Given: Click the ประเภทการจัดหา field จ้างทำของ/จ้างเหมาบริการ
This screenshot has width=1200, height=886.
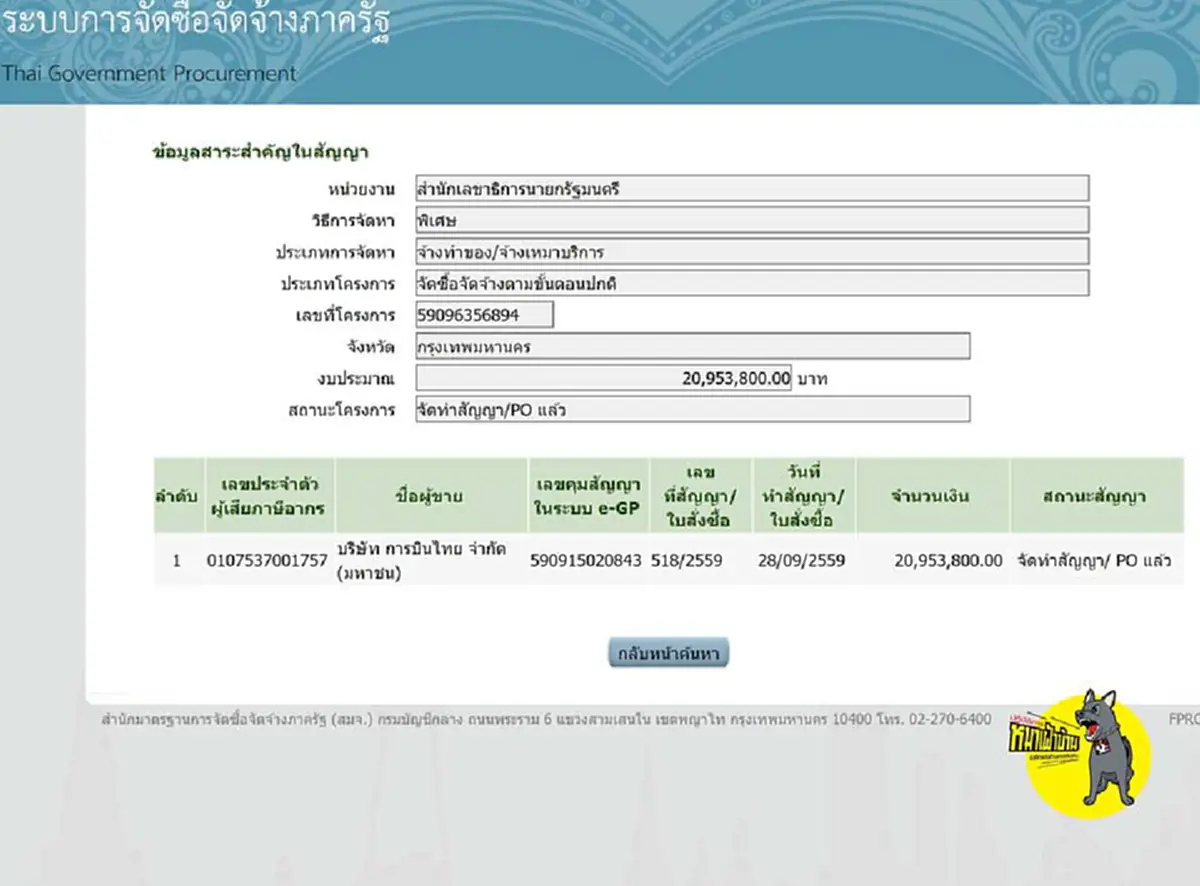Looking at the screenshot, I should tap(752, 251).
